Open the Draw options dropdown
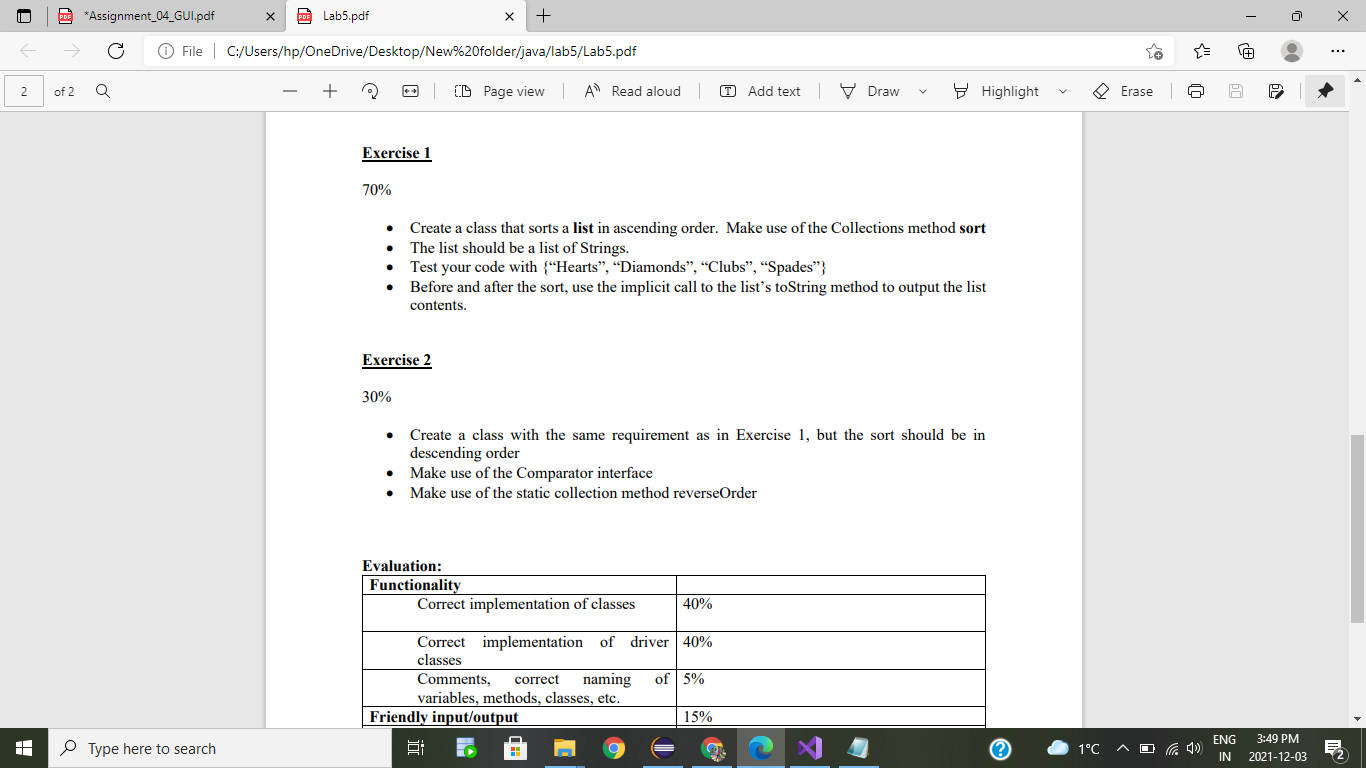 coord(922,91)
